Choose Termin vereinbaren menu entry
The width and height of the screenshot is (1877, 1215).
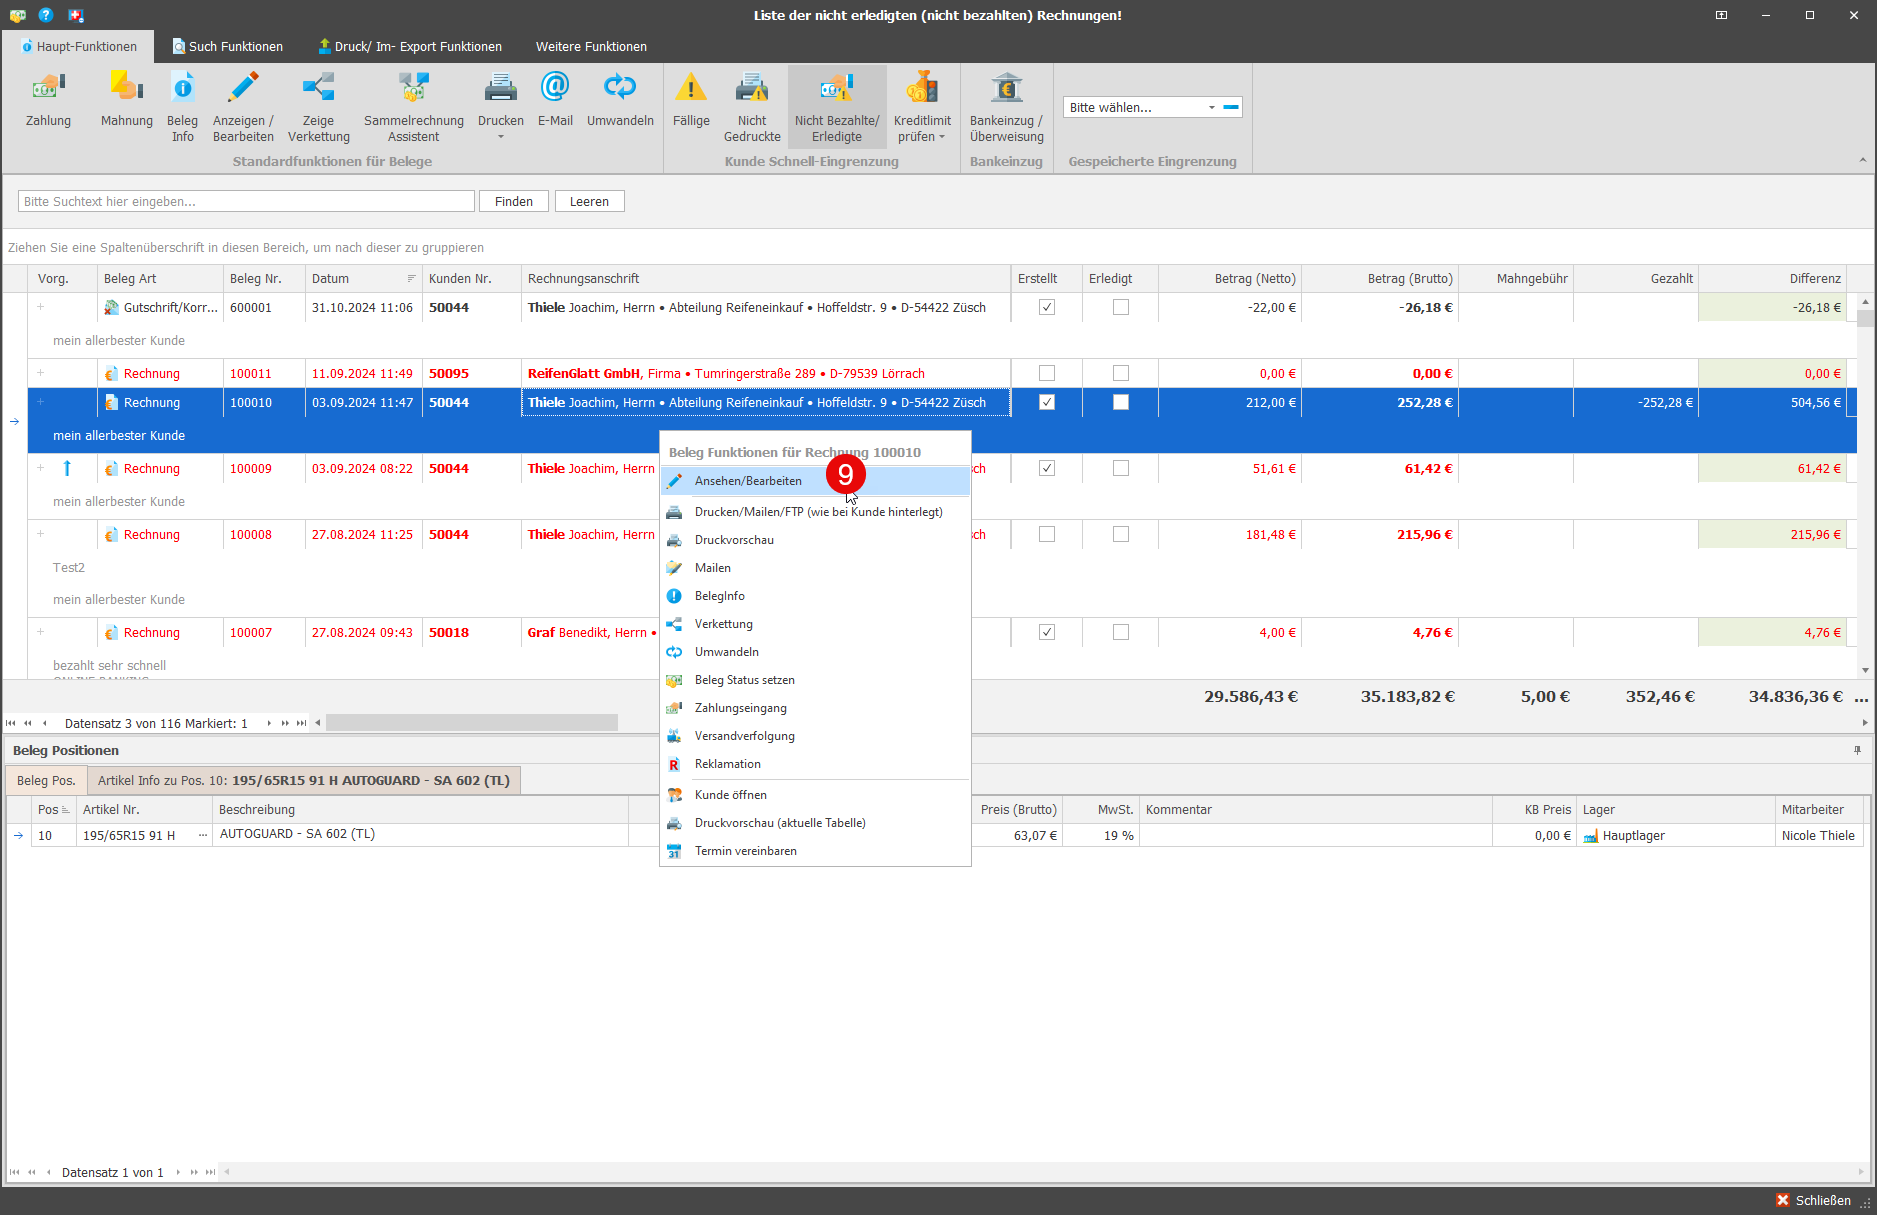click(815, 851)
